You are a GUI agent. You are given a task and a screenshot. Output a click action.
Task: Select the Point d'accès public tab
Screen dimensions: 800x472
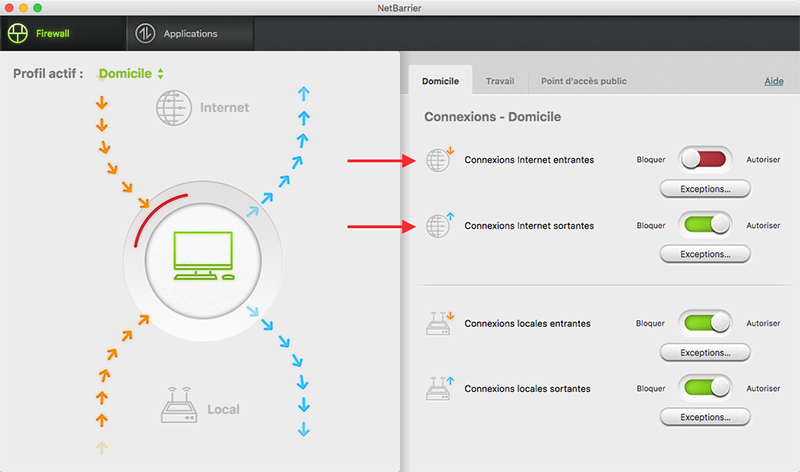pos(584,81)
